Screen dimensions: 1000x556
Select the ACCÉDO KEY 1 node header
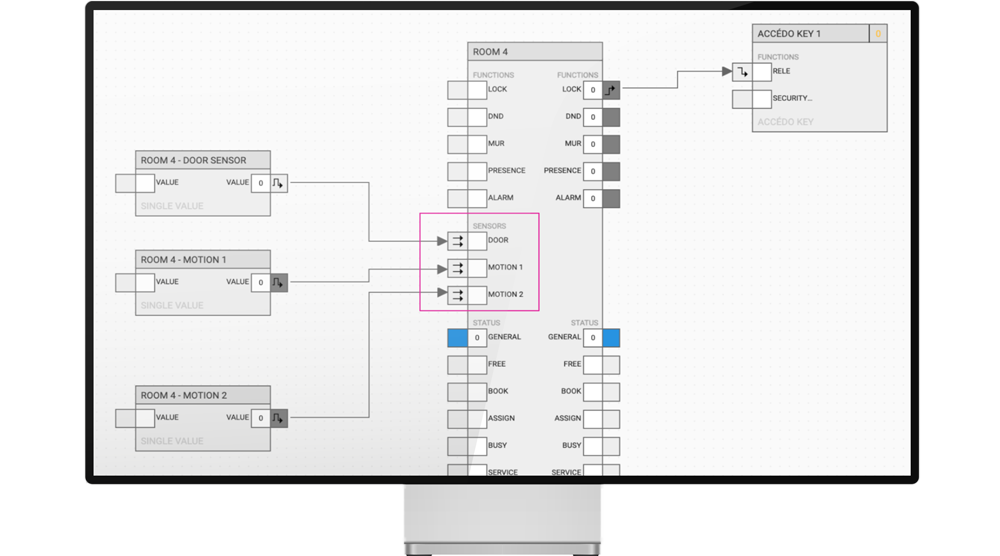[x=811, y=33]
